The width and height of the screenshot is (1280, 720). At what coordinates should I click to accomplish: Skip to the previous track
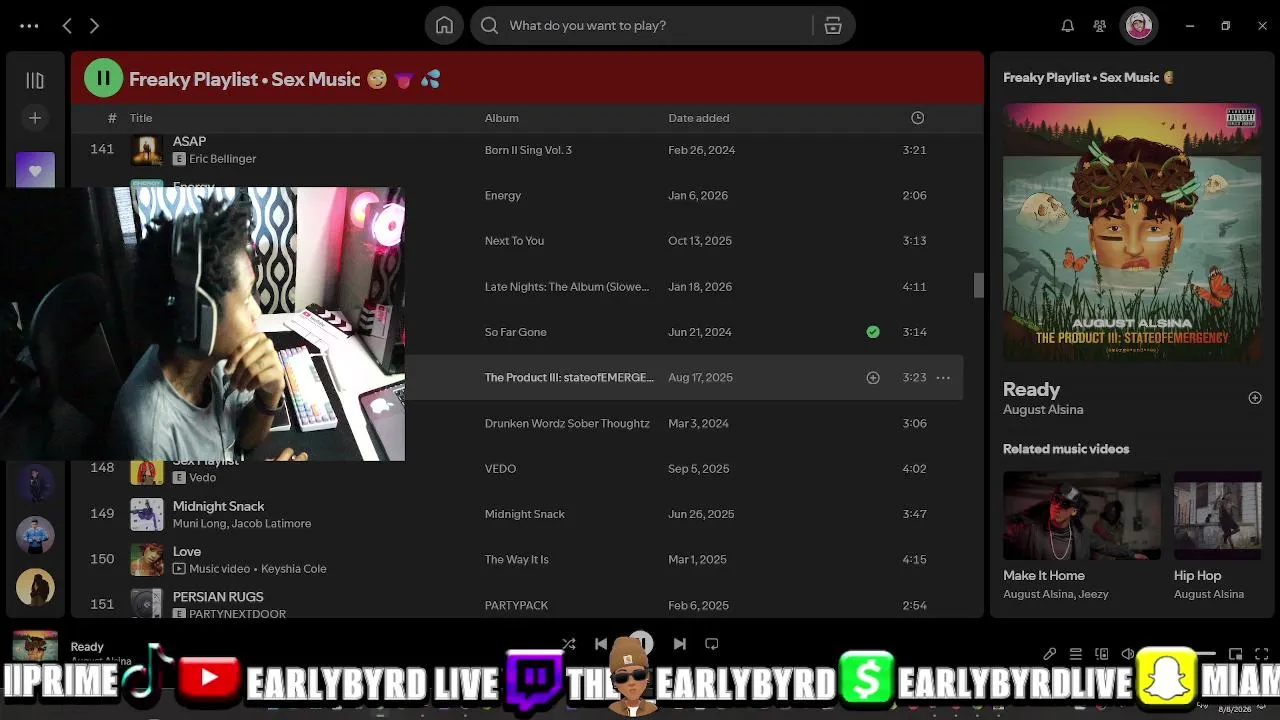pyautogui.click(x=601, y=645)
